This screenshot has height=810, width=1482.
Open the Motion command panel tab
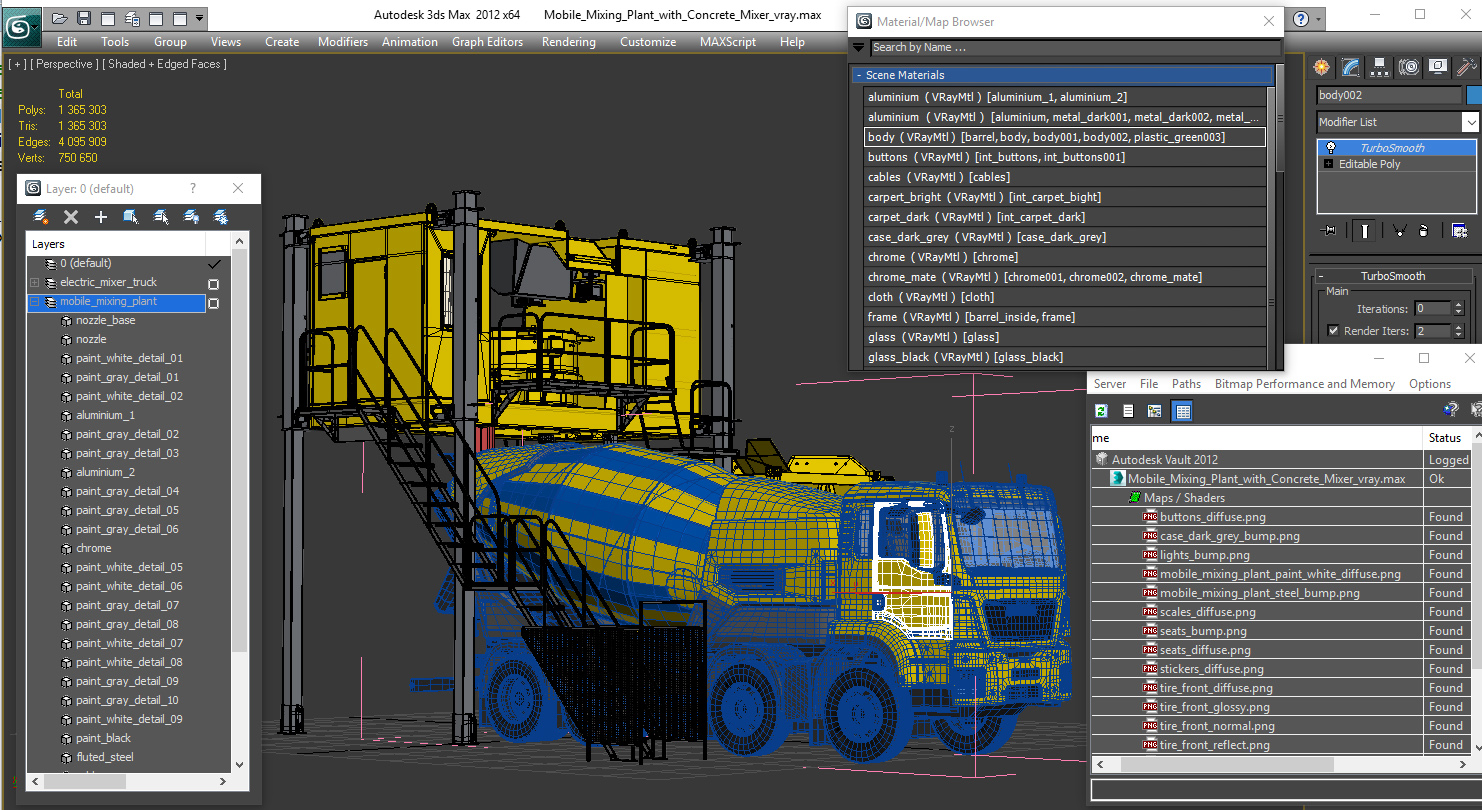coord(1409,67)
